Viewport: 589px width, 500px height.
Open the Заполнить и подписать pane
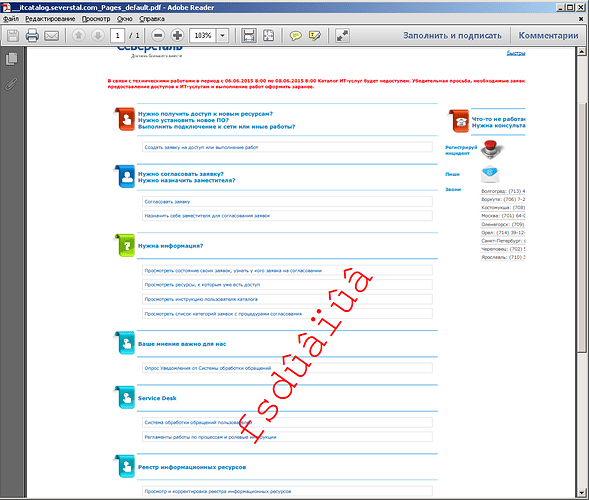(452, 36)
